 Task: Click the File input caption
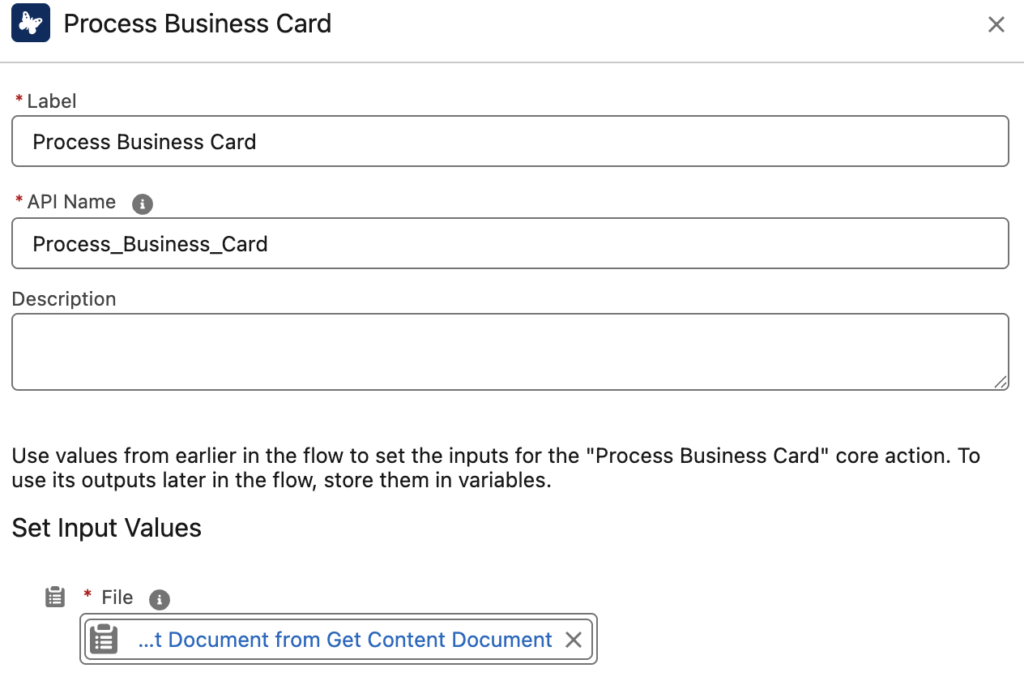click(x=117, y=597)
